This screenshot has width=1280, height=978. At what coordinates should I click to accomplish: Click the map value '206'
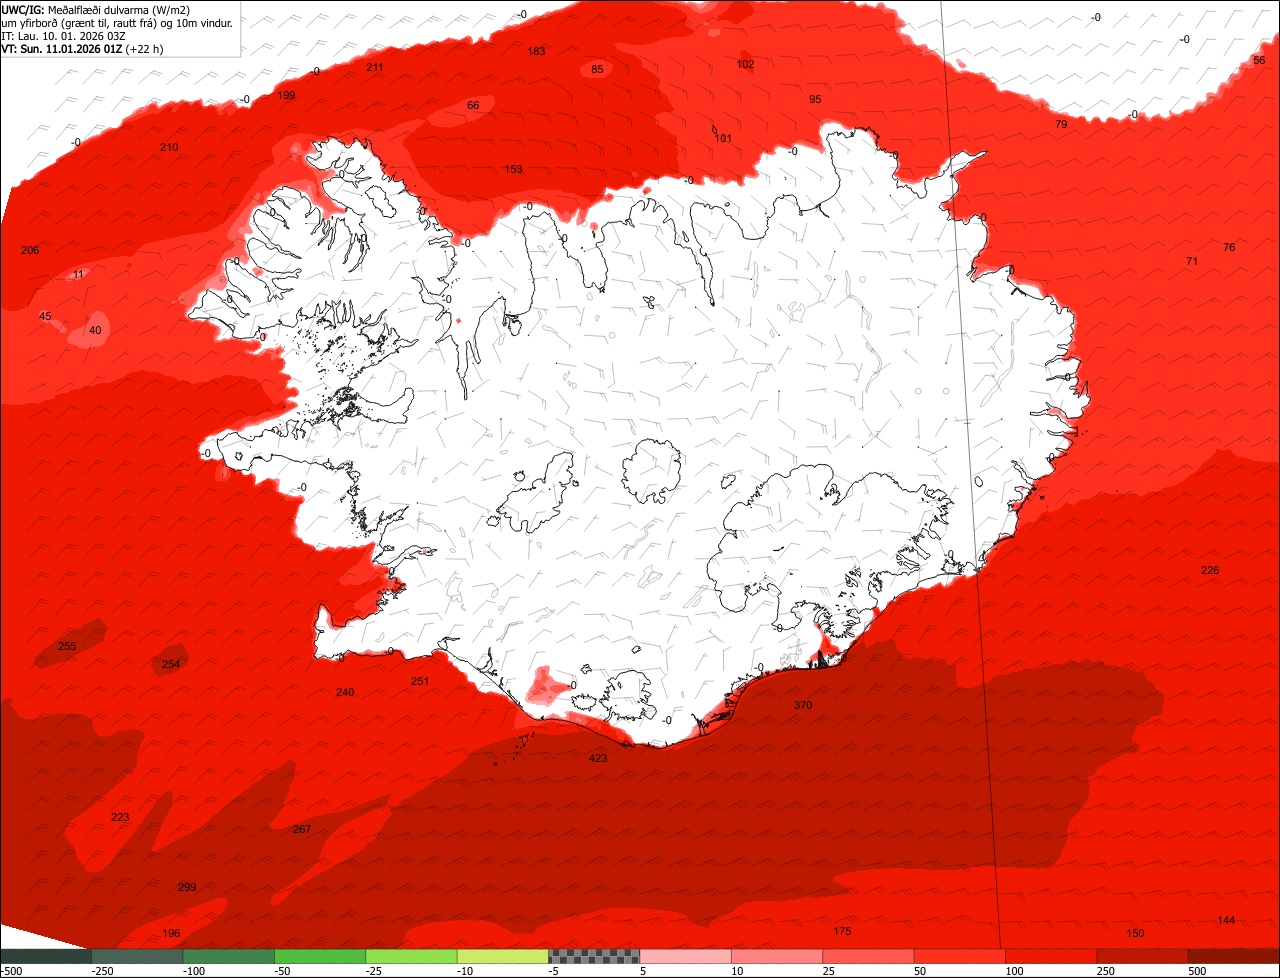30,250
